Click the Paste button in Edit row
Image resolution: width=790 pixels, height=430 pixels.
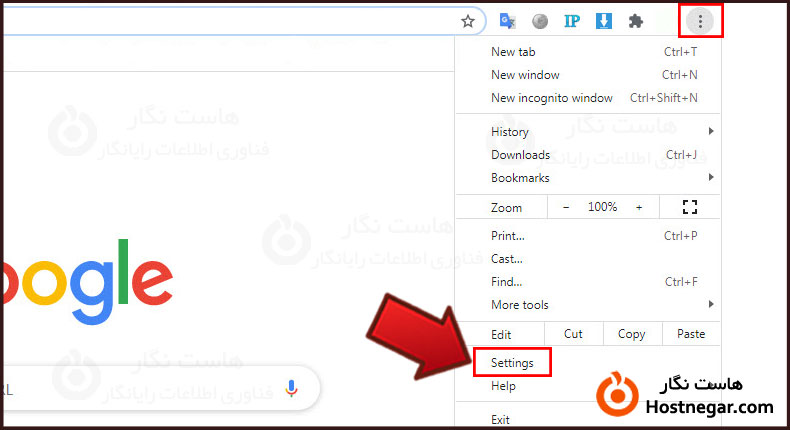690,334
